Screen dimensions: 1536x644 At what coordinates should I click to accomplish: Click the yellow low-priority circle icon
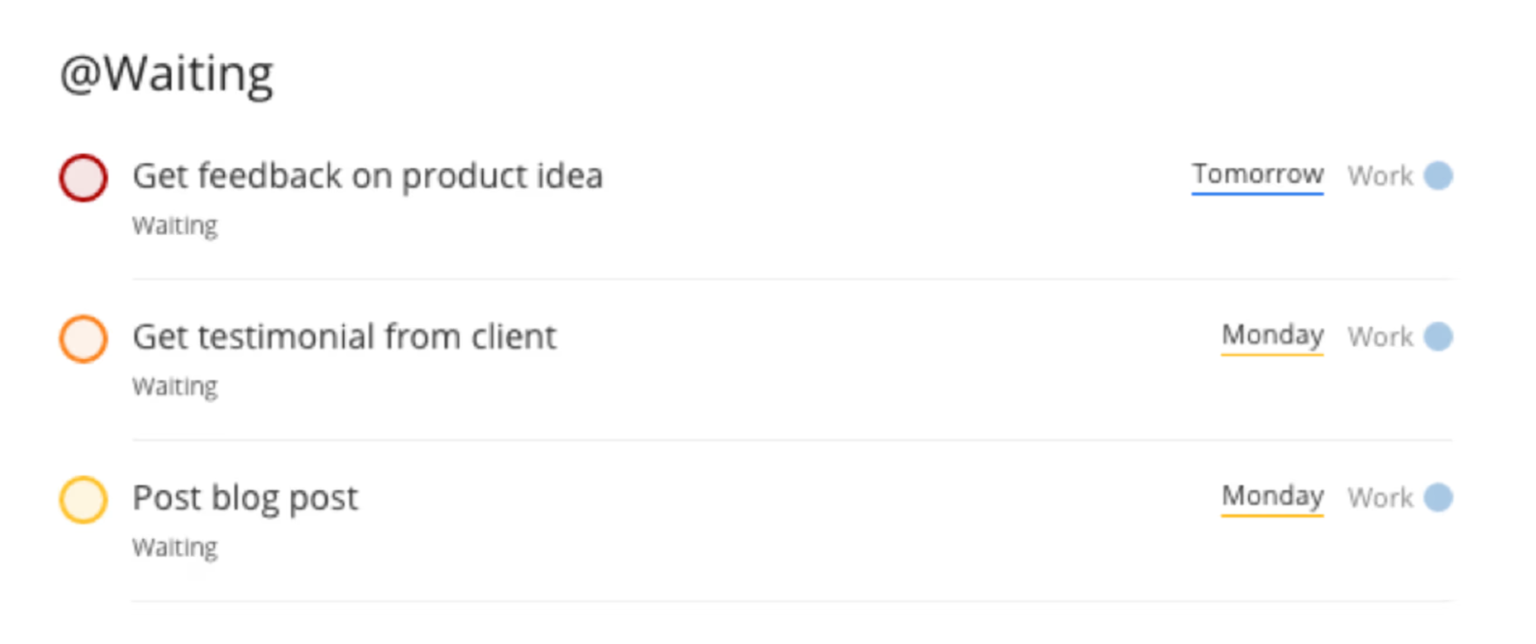pos(83,500)
